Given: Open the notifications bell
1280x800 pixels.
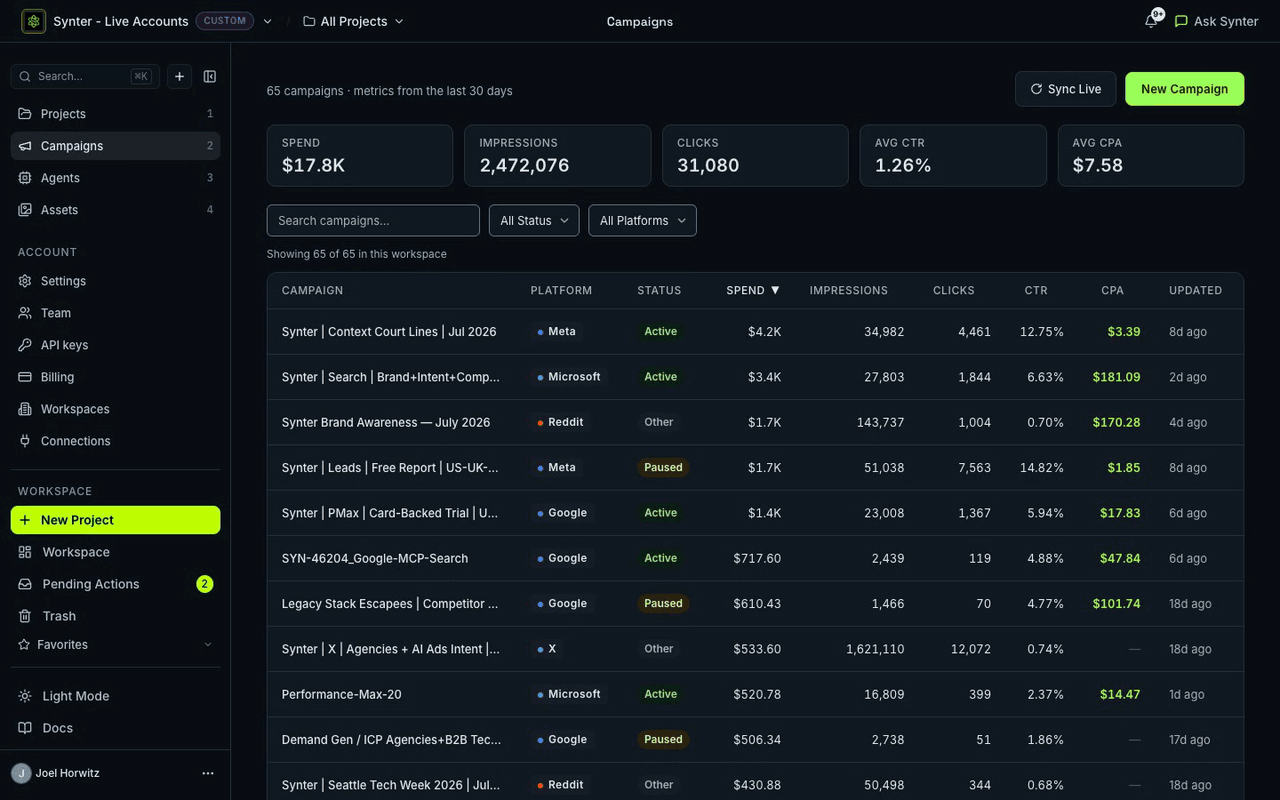Looking at the screenshot, I should pyautogui.click(x=1152, y=21).
